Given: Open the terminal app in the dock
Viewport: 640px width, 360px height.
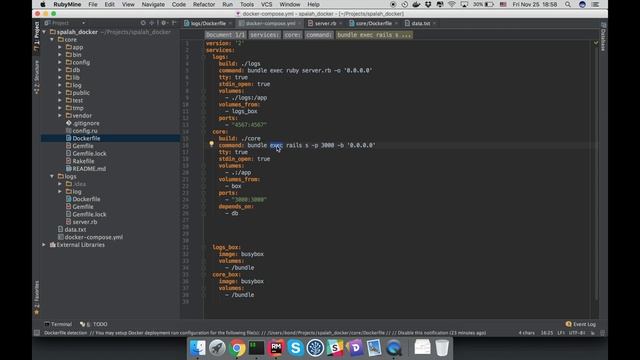Looking at the screenshot, I should (256, 348).
